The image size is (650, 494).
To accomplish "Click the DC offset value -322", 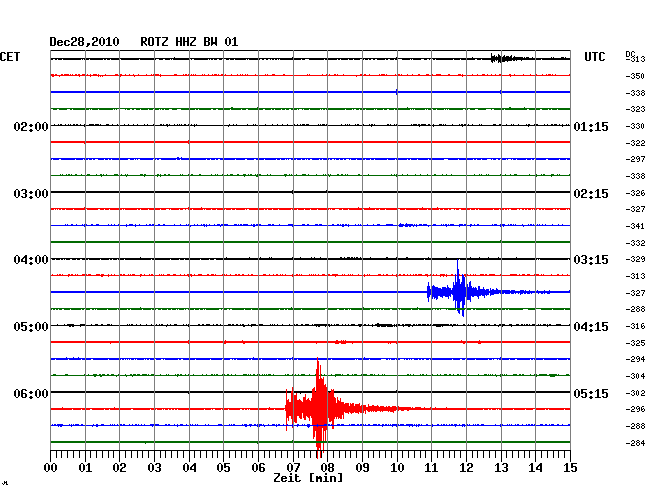I will 635,143.
